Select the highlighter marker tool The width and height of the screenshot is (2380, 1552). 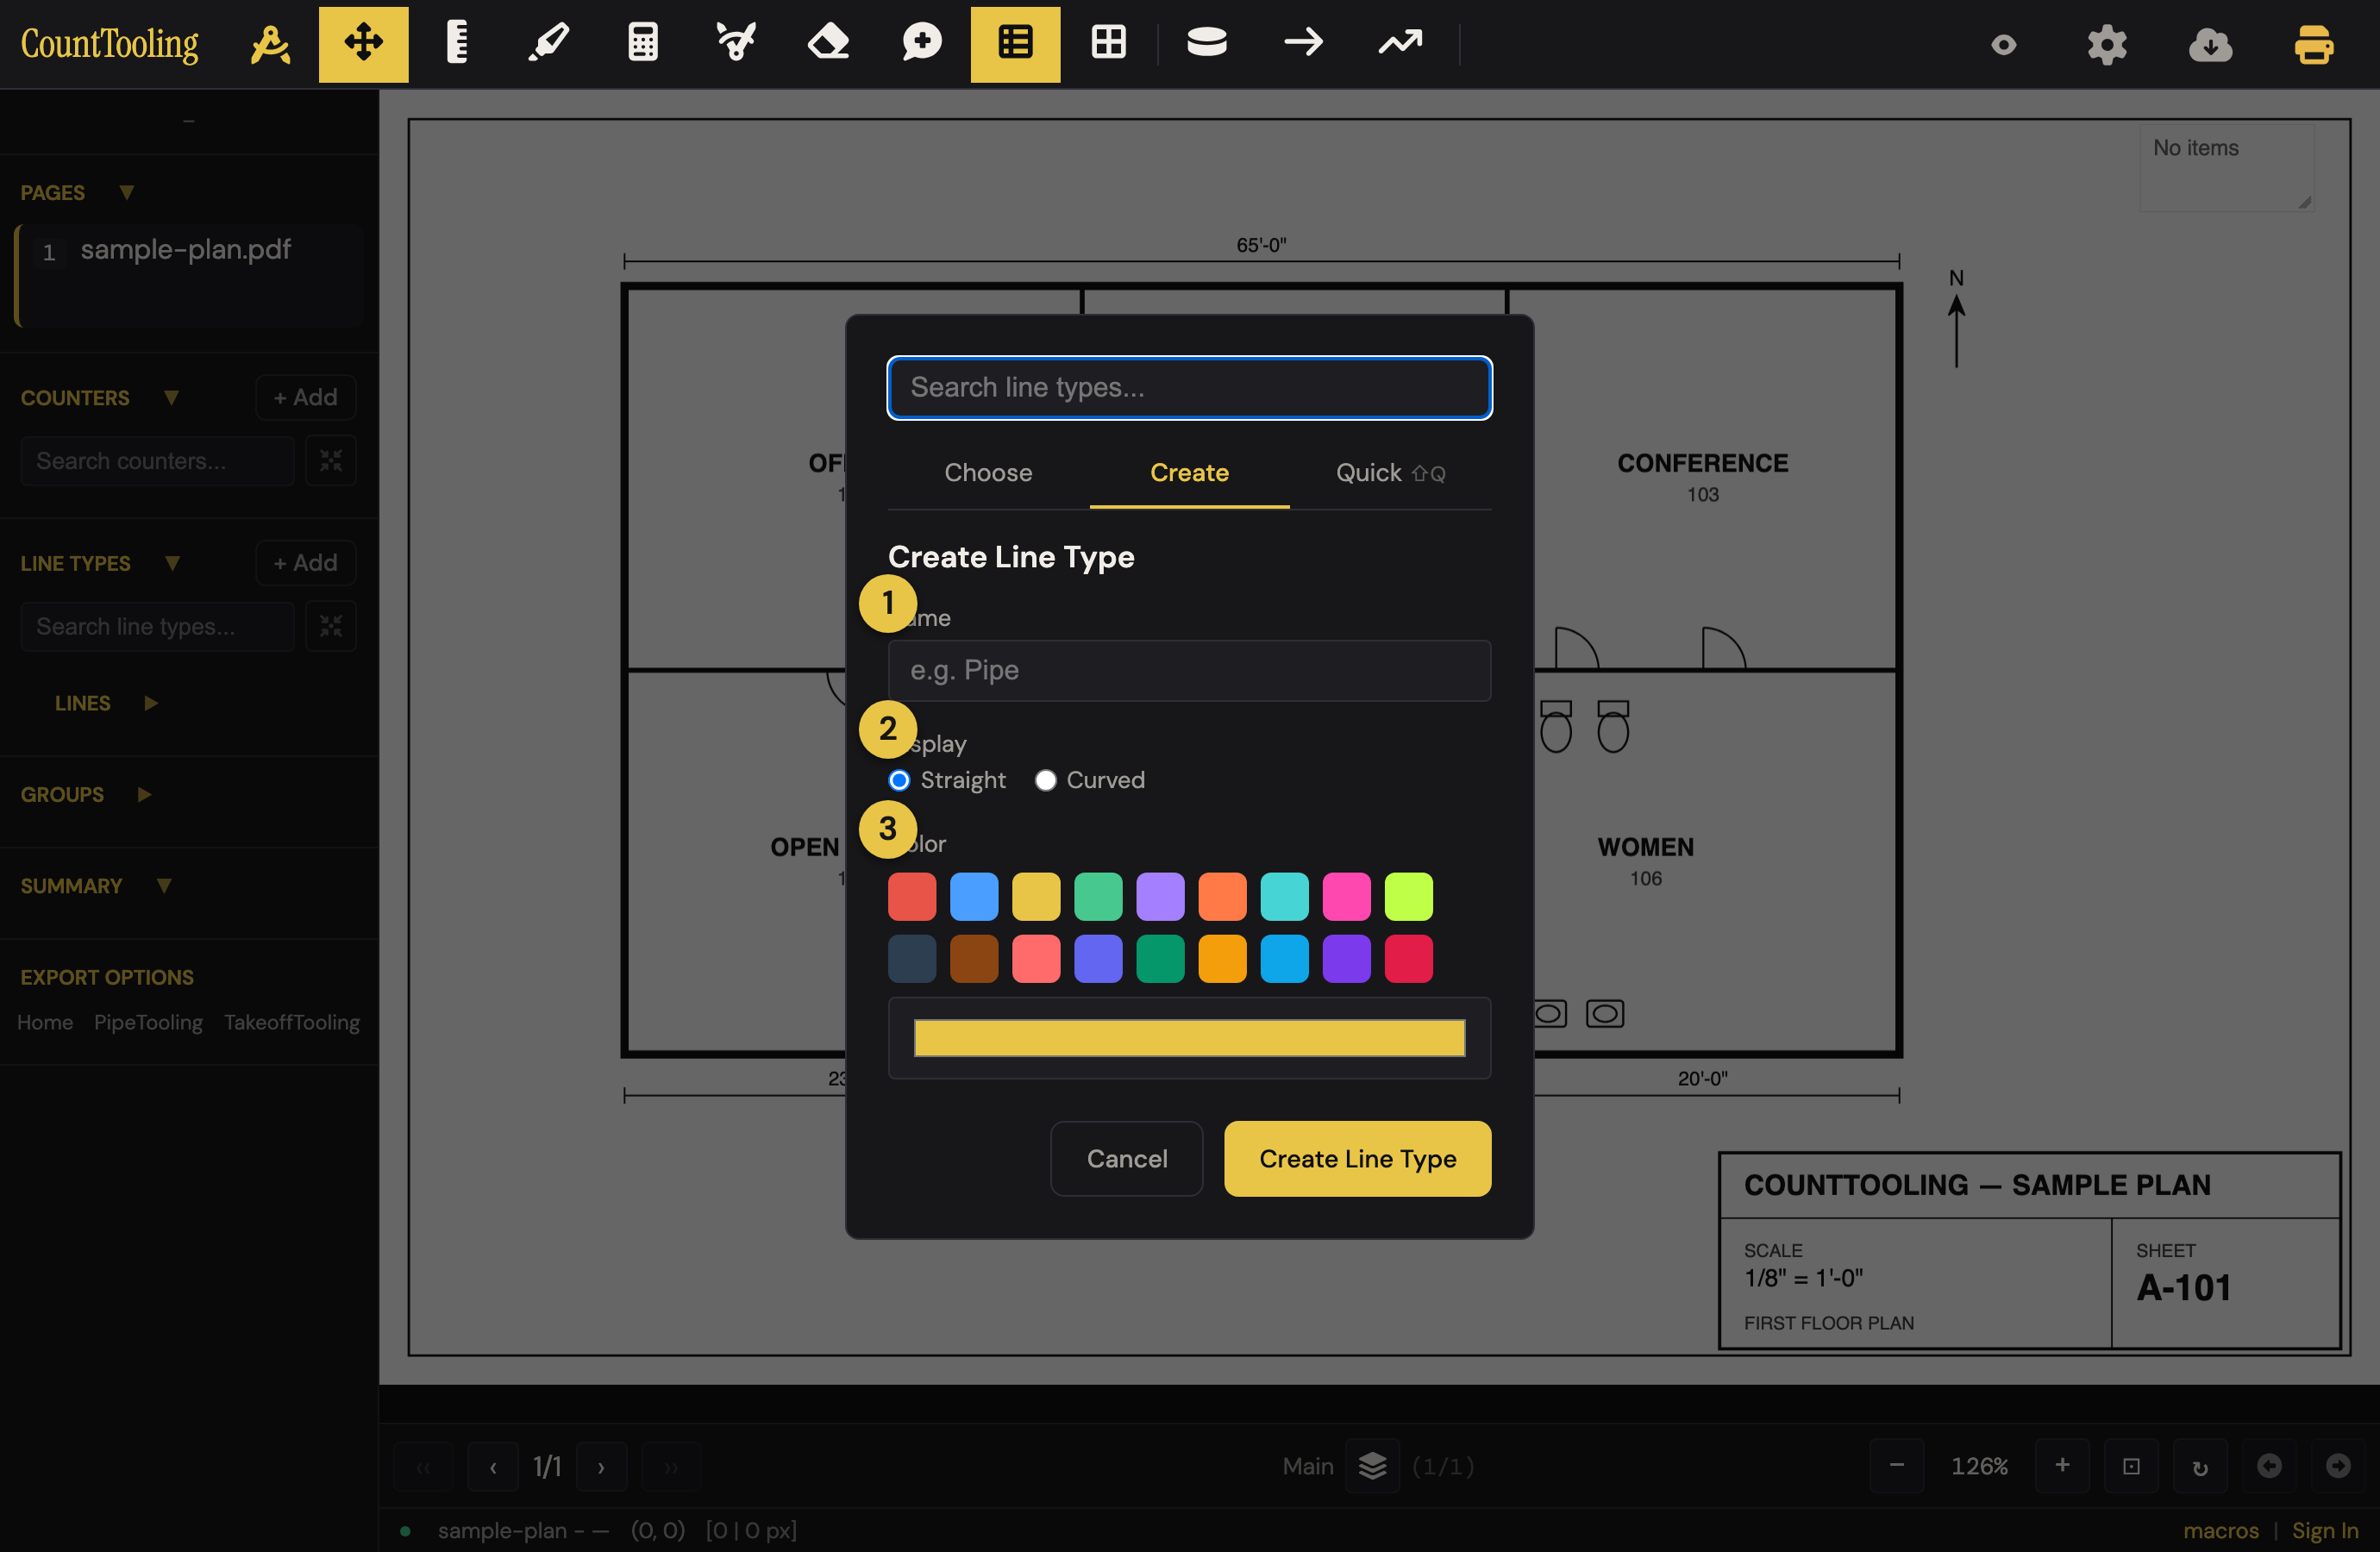549,44
